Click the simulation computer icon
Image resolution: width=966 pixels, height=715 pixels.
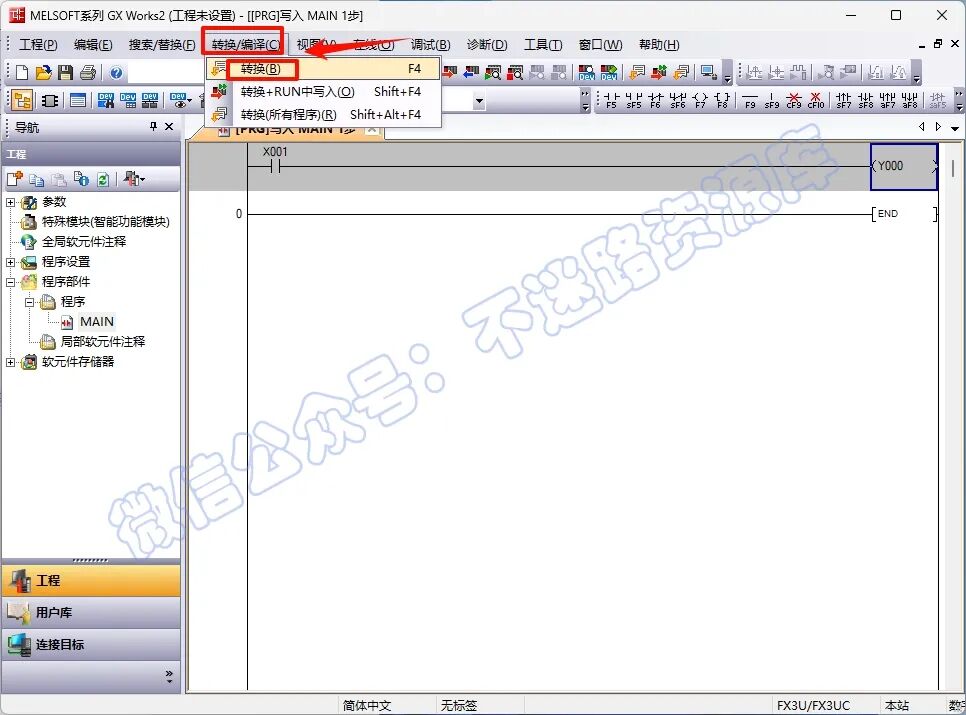(708, 73)
